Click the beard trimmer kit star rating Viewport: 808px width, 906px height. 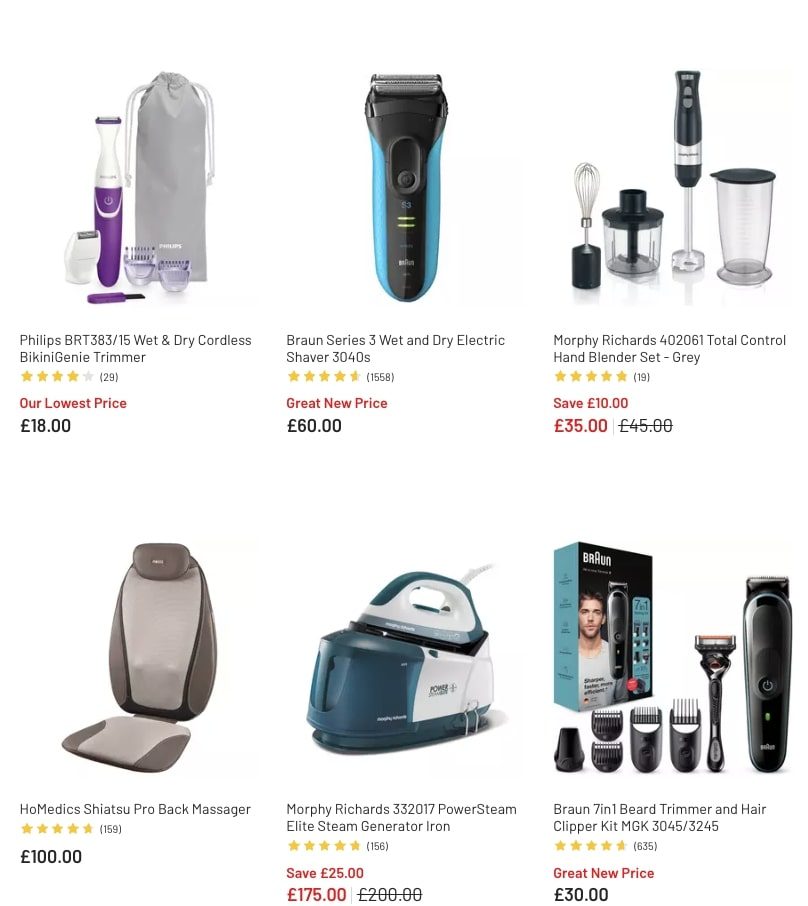pyautogui.click(x=591, y=846)
